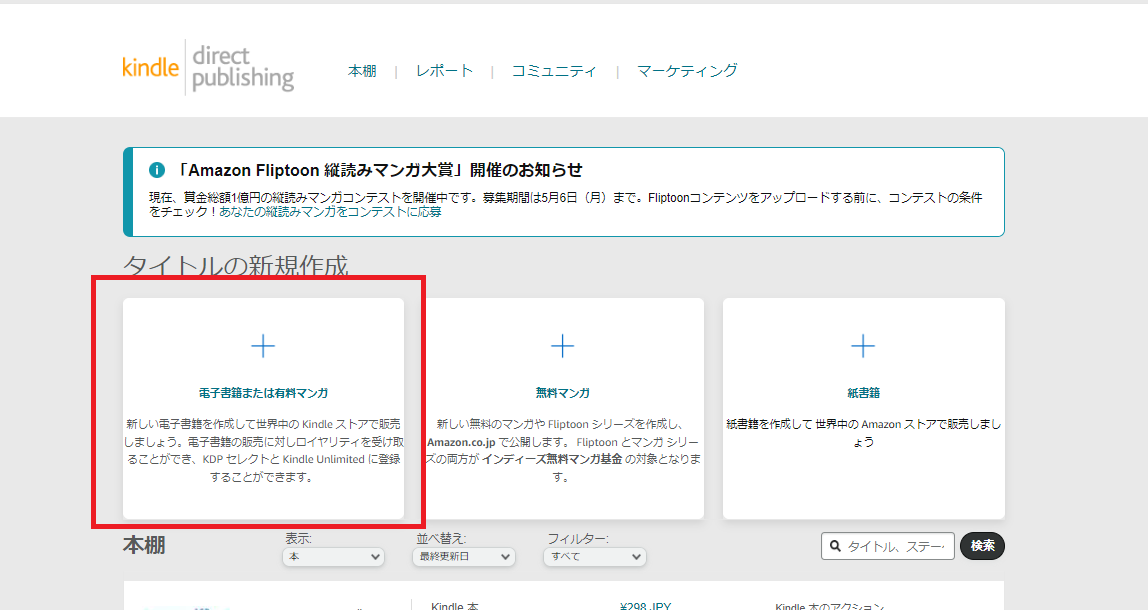Open the 表示 dropdown set to 本
The image size is (1148, 610).
click(333, 557)
